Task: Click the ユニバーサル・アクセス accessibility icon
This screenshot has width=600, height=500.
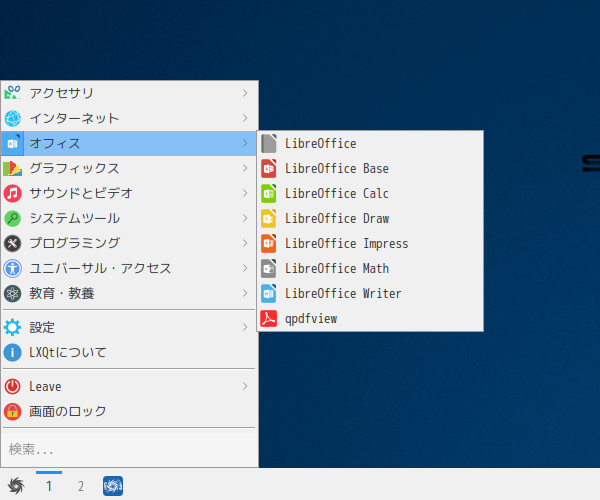Action: pos(12,269)
